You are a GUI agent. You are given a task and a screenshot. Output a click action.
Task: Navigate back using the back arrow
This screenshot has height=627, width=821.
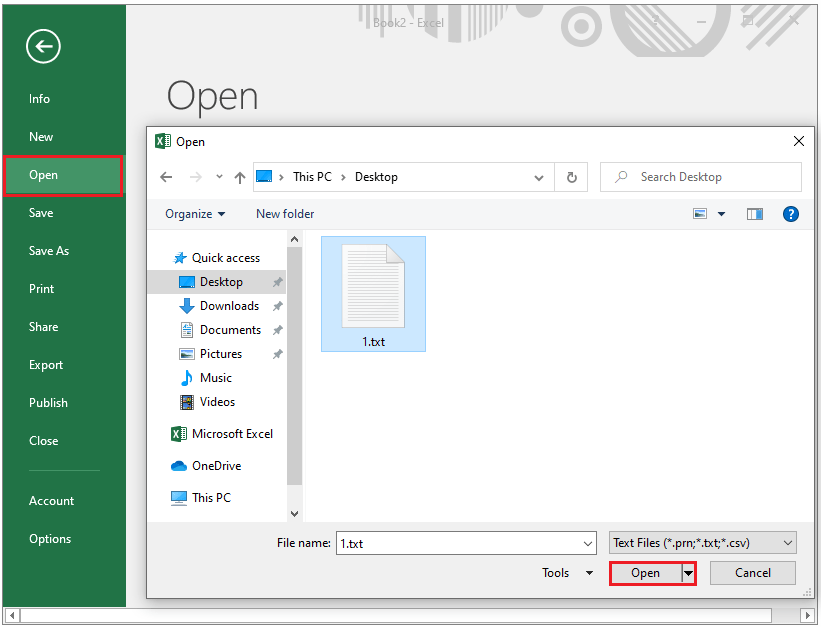point(166,177)
